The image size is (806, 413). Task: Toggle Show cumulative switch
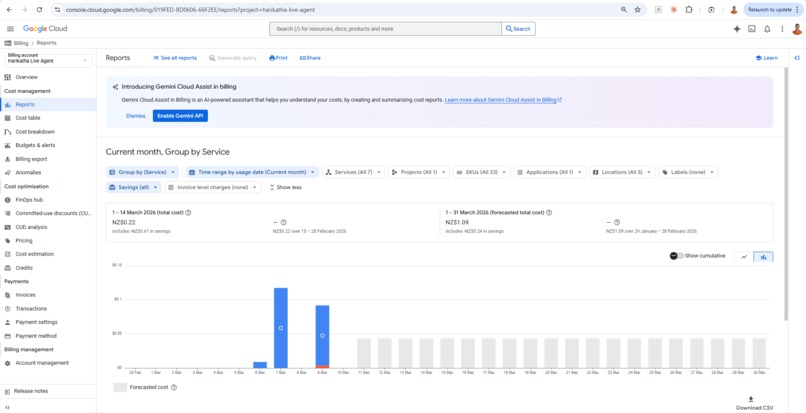(676, 256)
